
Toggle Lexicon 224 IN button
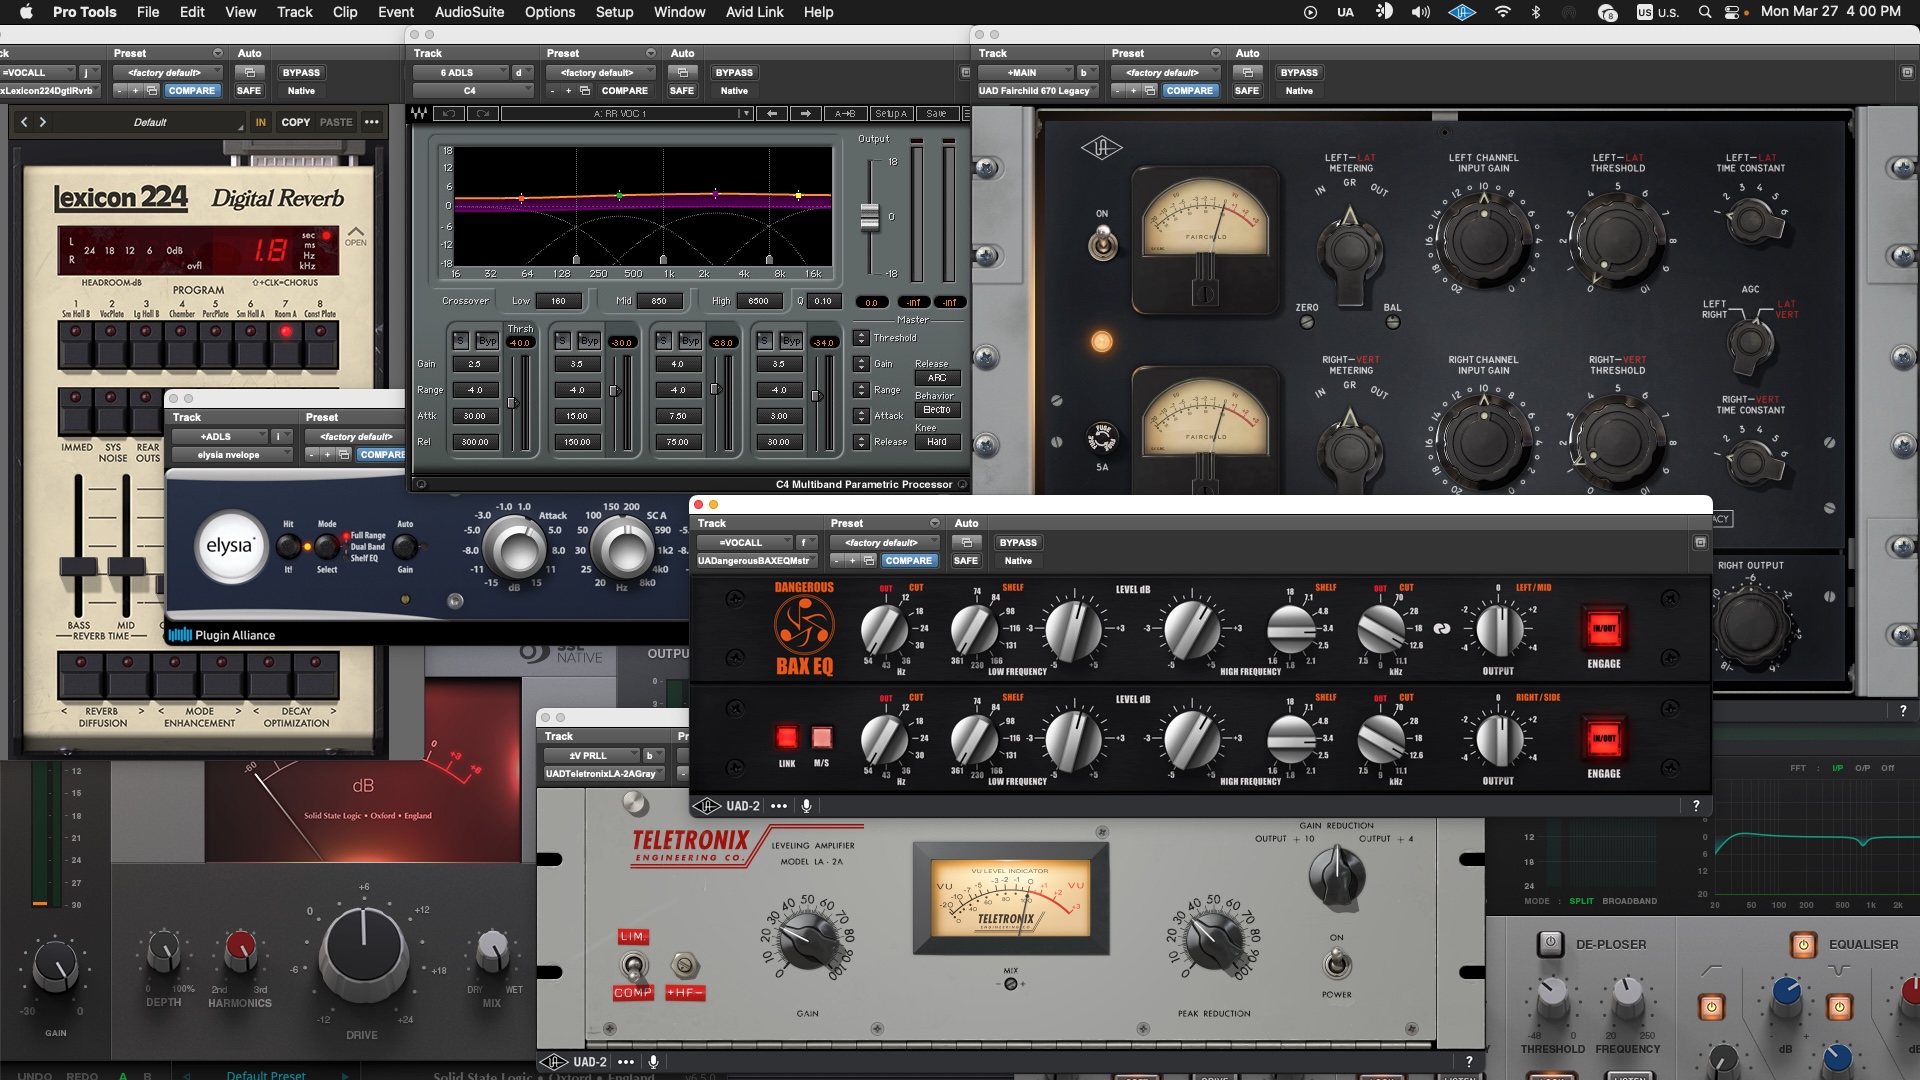coord(261,122)
